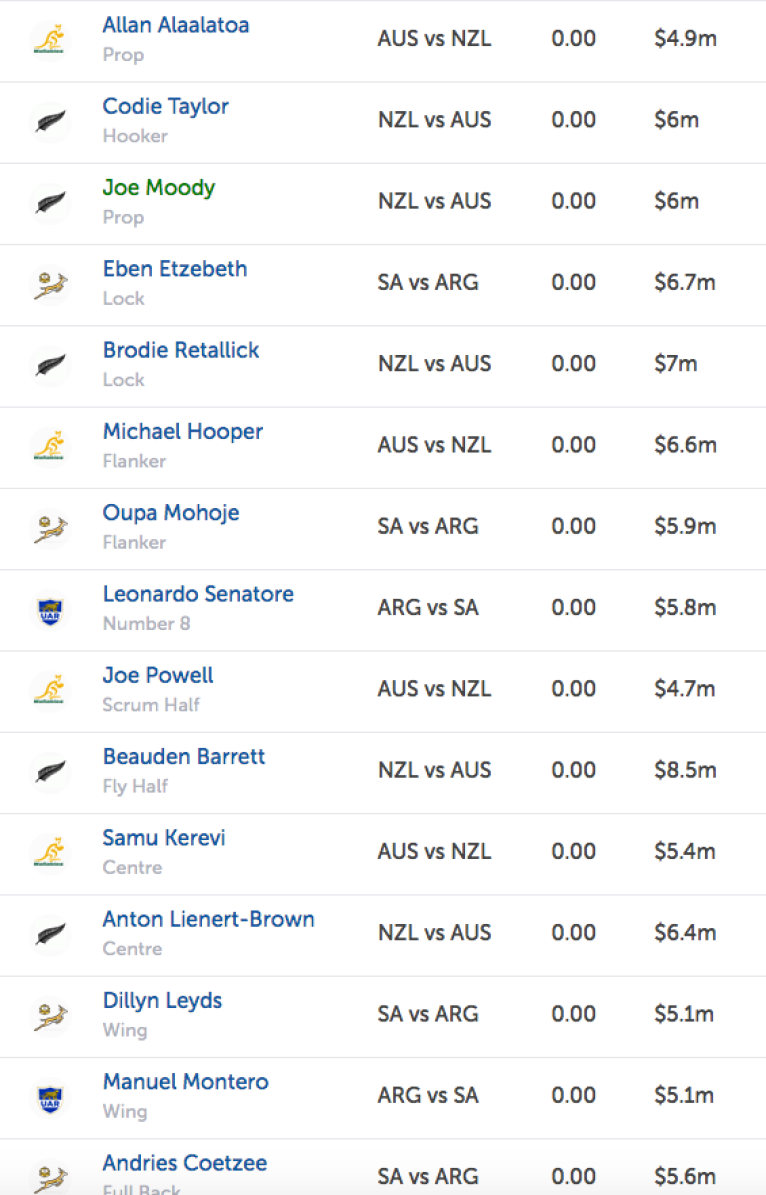Open Joe Powell's player link
Screen dimensions: 766x1195
(158, 675)
